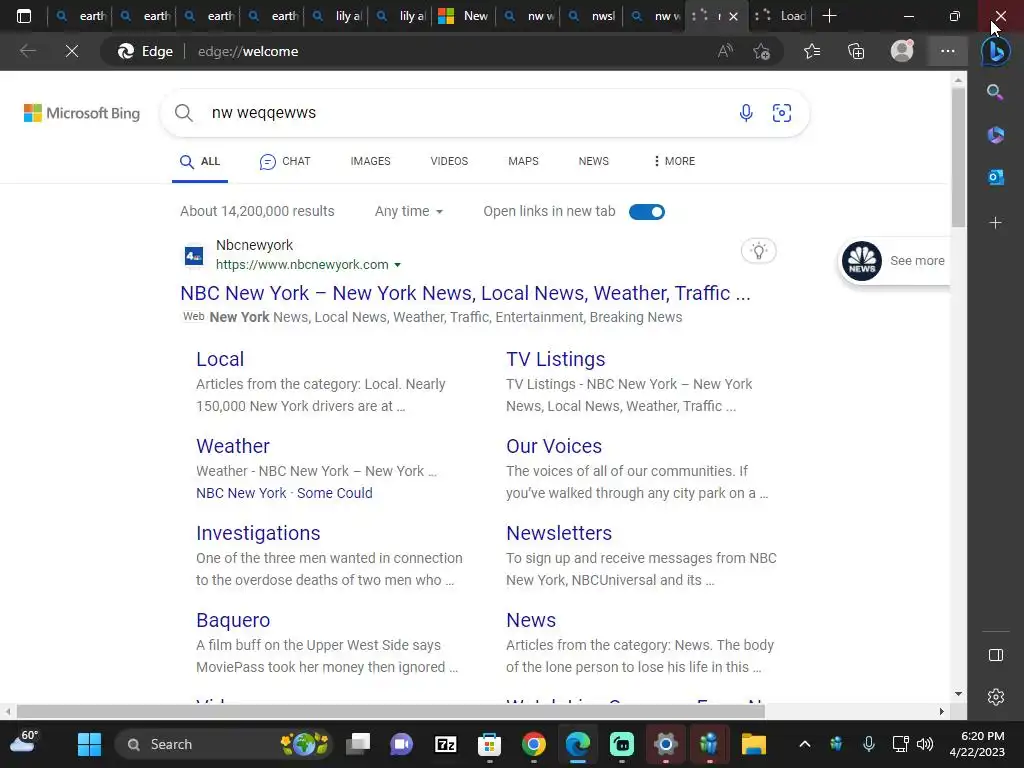This screenshot has width=1024, height=768.
Task: Switch to the CHAT tab
Action: click(x=285, y=161)
